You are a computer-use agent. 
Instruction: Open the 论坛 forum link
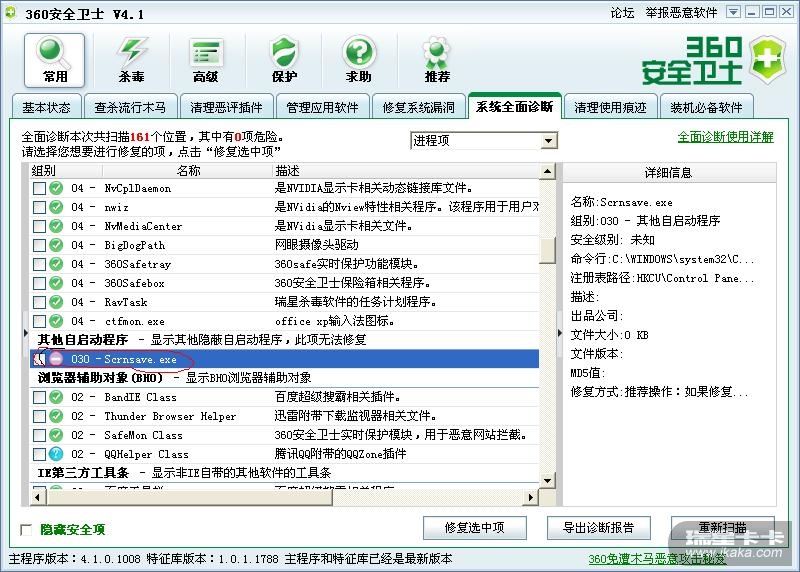click(622, 12)
